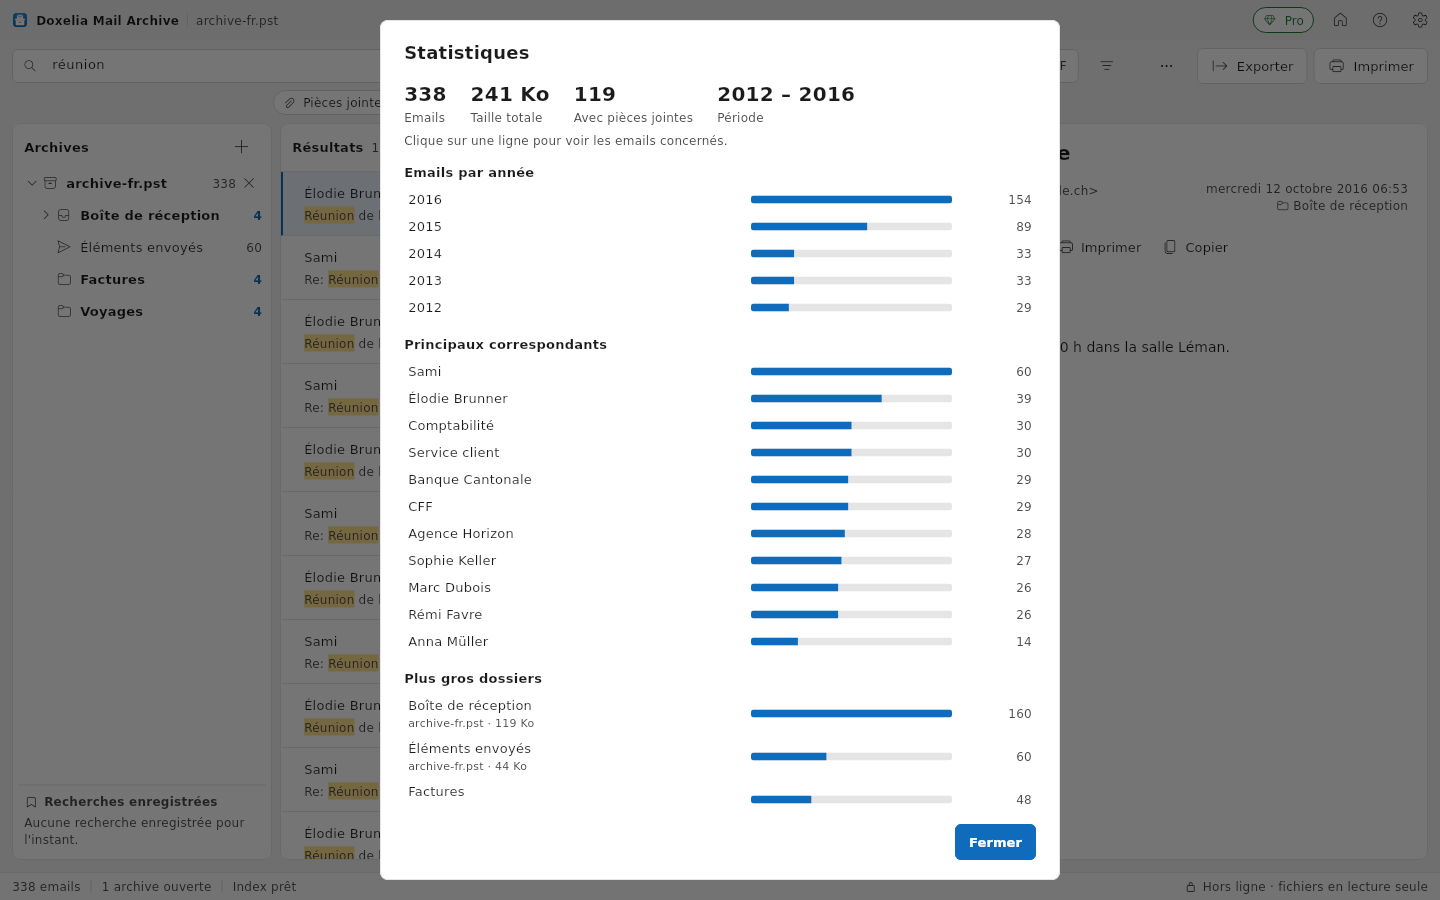The width and height of the screenshot is (1440, 900).
Task: Close the statistics dialog with Fermer
Action: [x=995, y=842]
